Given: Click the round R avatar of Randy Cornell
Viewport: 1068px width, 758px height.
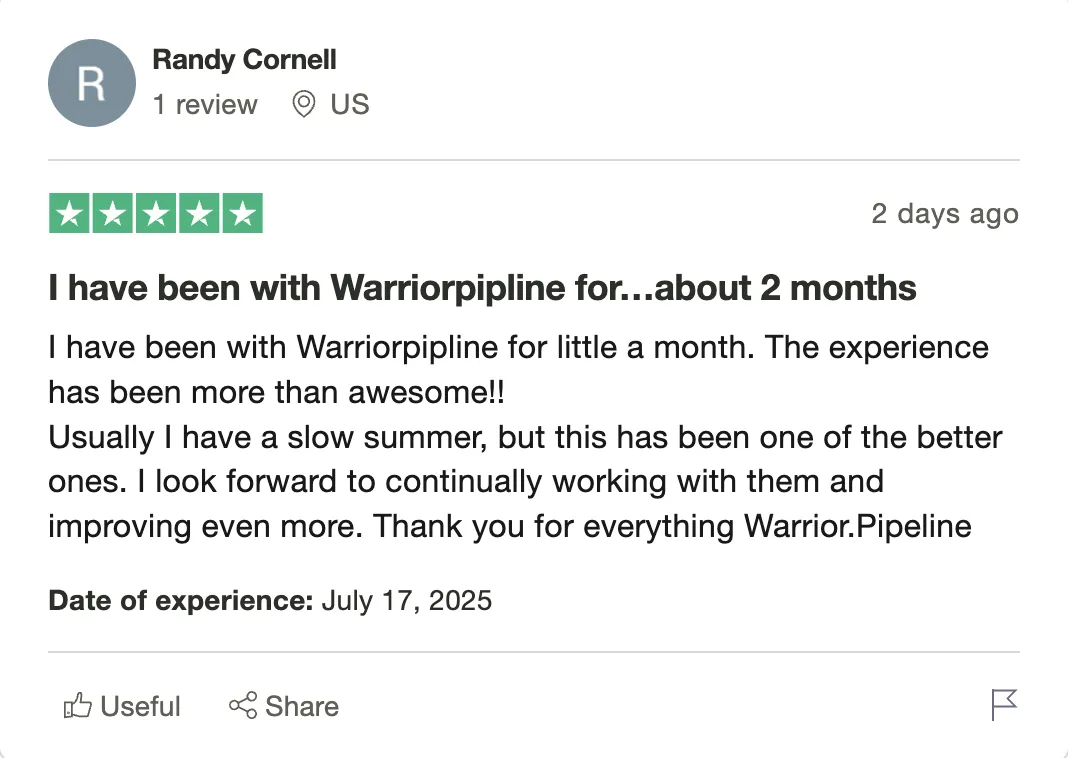Looking at the screenshot, I should (92, 83).
